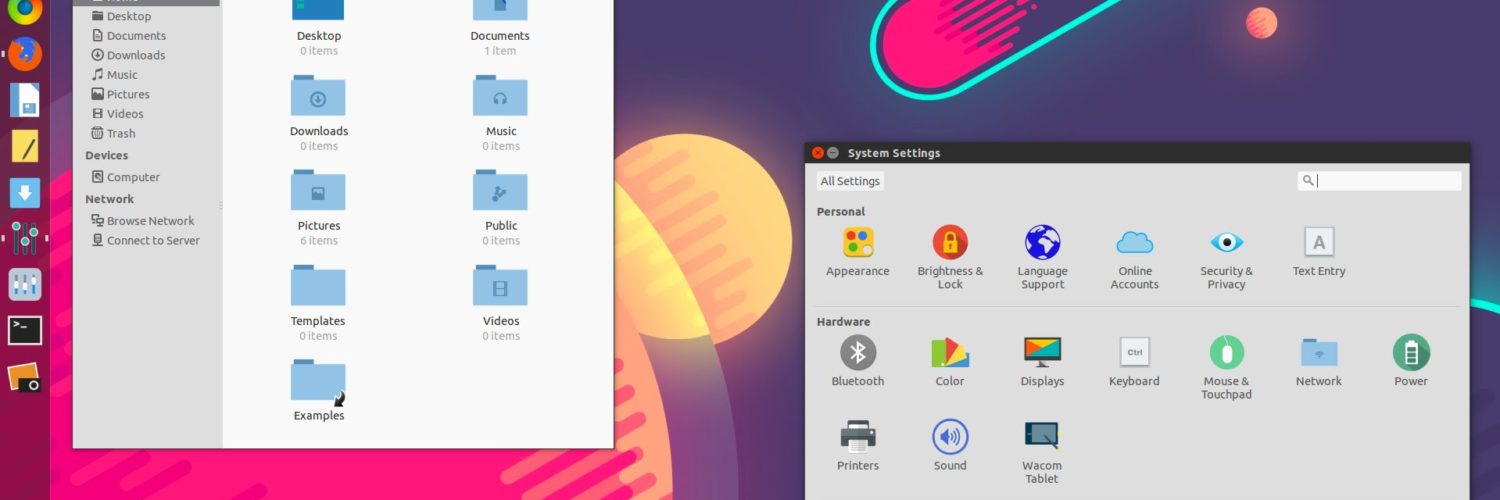The height and width of the screenshot is (500, 1500).
Task: Launch Terminal from the dock
Action: [x=25, y=329]
